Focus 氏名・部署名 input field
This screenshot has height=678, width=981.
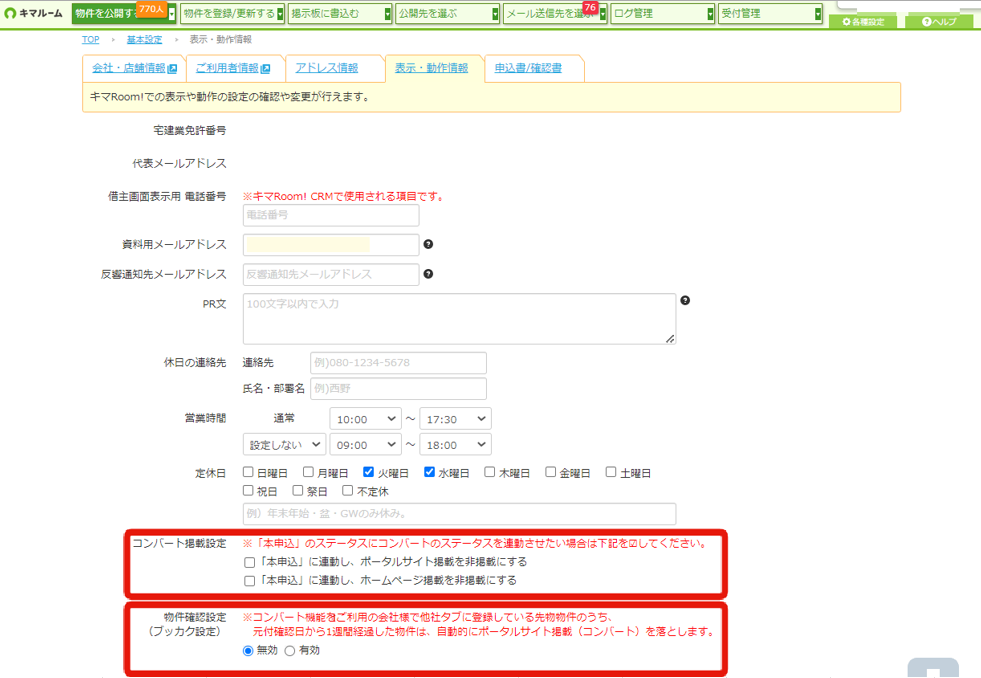398,388
